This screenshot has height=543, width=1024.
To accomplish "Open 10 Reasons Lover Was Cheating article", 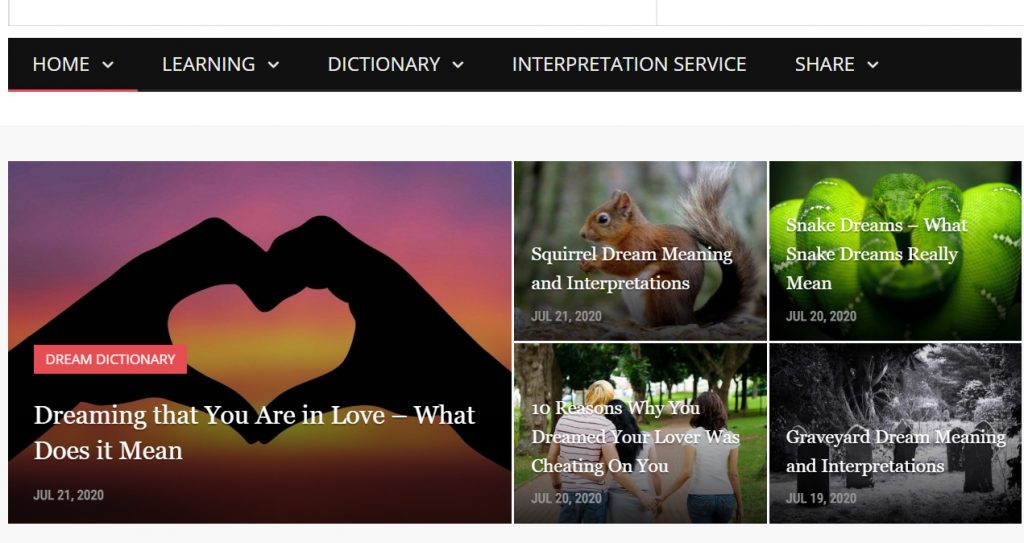I will pyautogui.click(x=635, y=436).
